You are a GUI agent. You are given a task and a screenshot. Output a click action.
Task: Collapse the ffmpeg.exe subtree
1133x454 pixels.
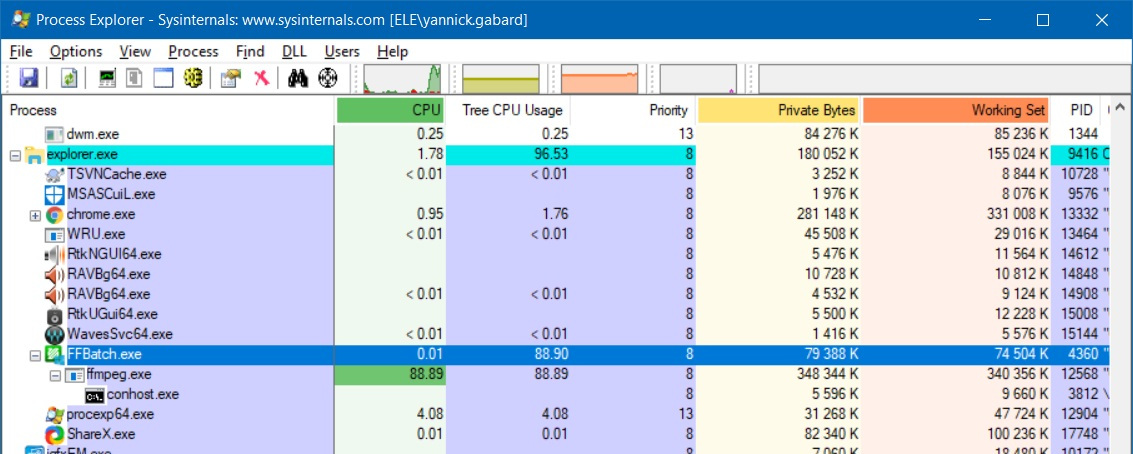pos(56,375)
